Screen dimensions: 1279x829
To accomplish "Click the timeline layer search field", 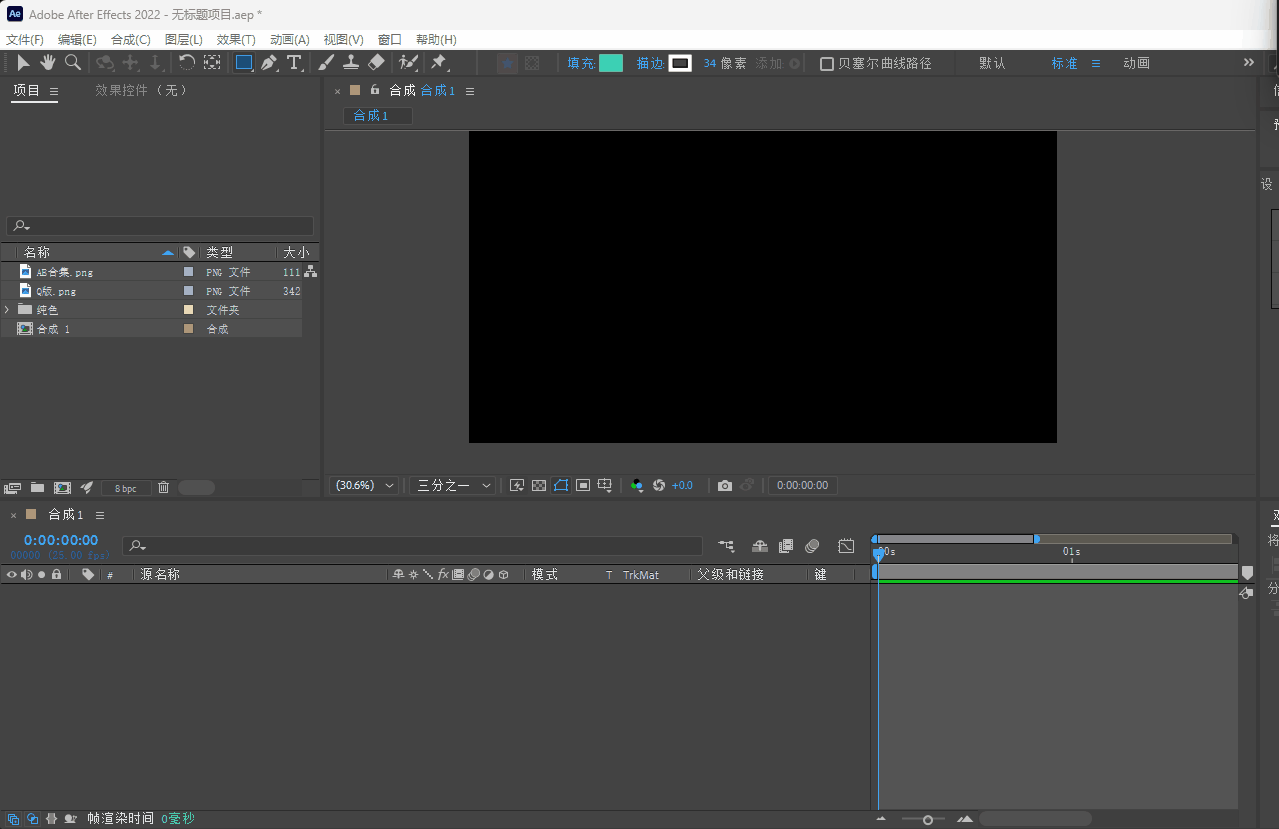I will point(412,546).
